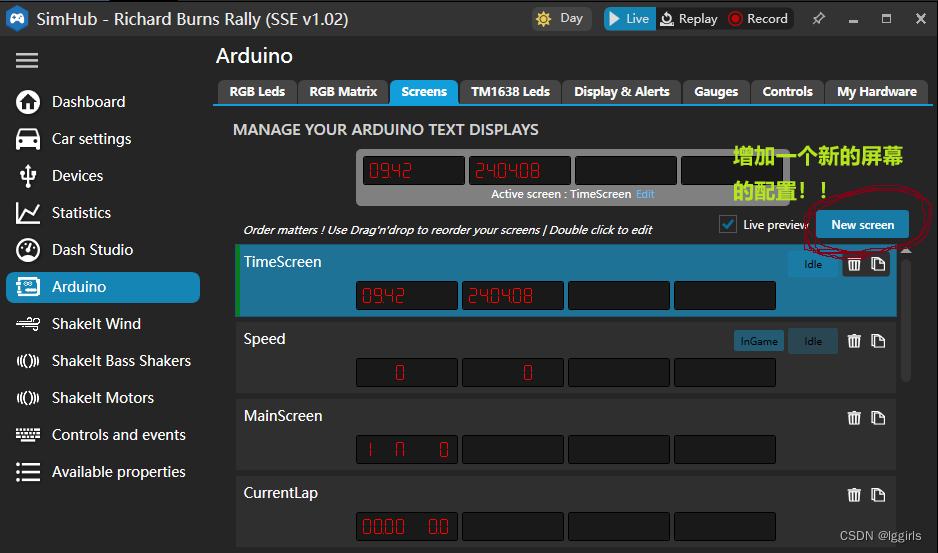938x553 pixels.
Task: Open the hamburger menu icon
Action: 27,60
